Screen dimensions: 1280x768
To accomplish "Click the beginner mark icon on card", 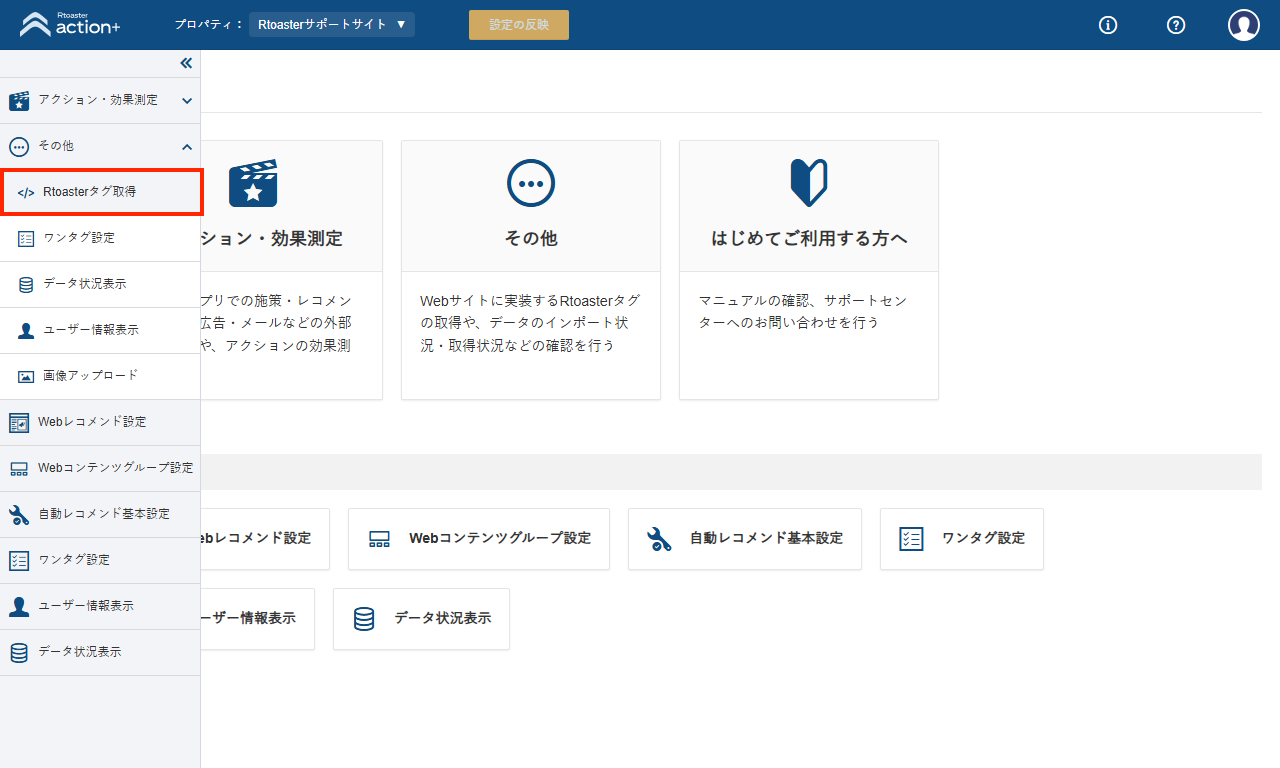I will tap(809, 183).
